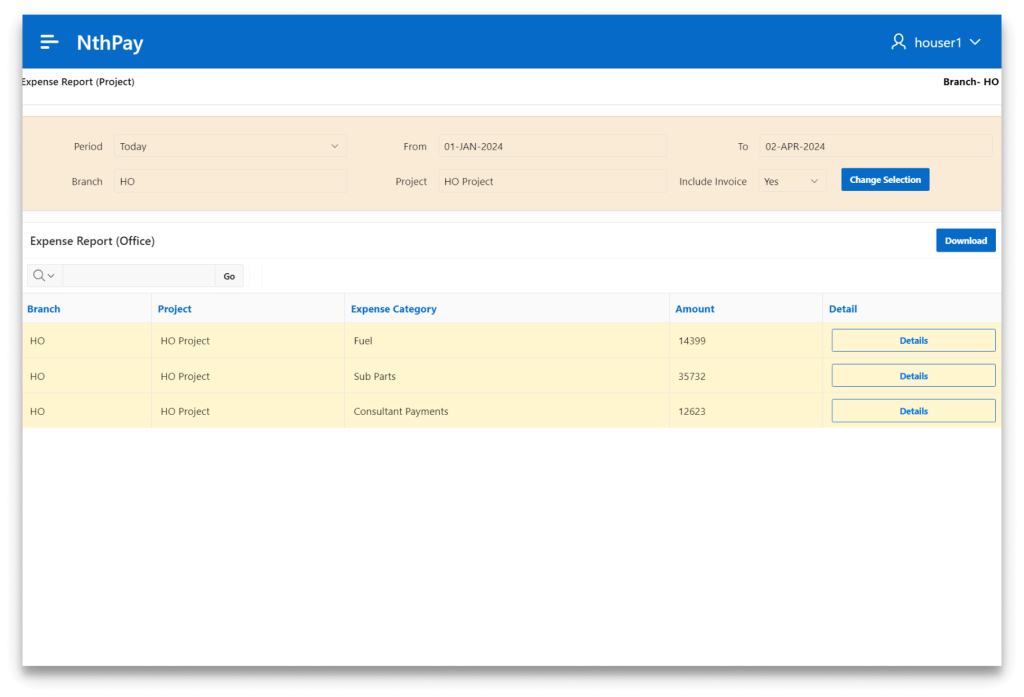Click the user profile icon

(x=898, y=42)
